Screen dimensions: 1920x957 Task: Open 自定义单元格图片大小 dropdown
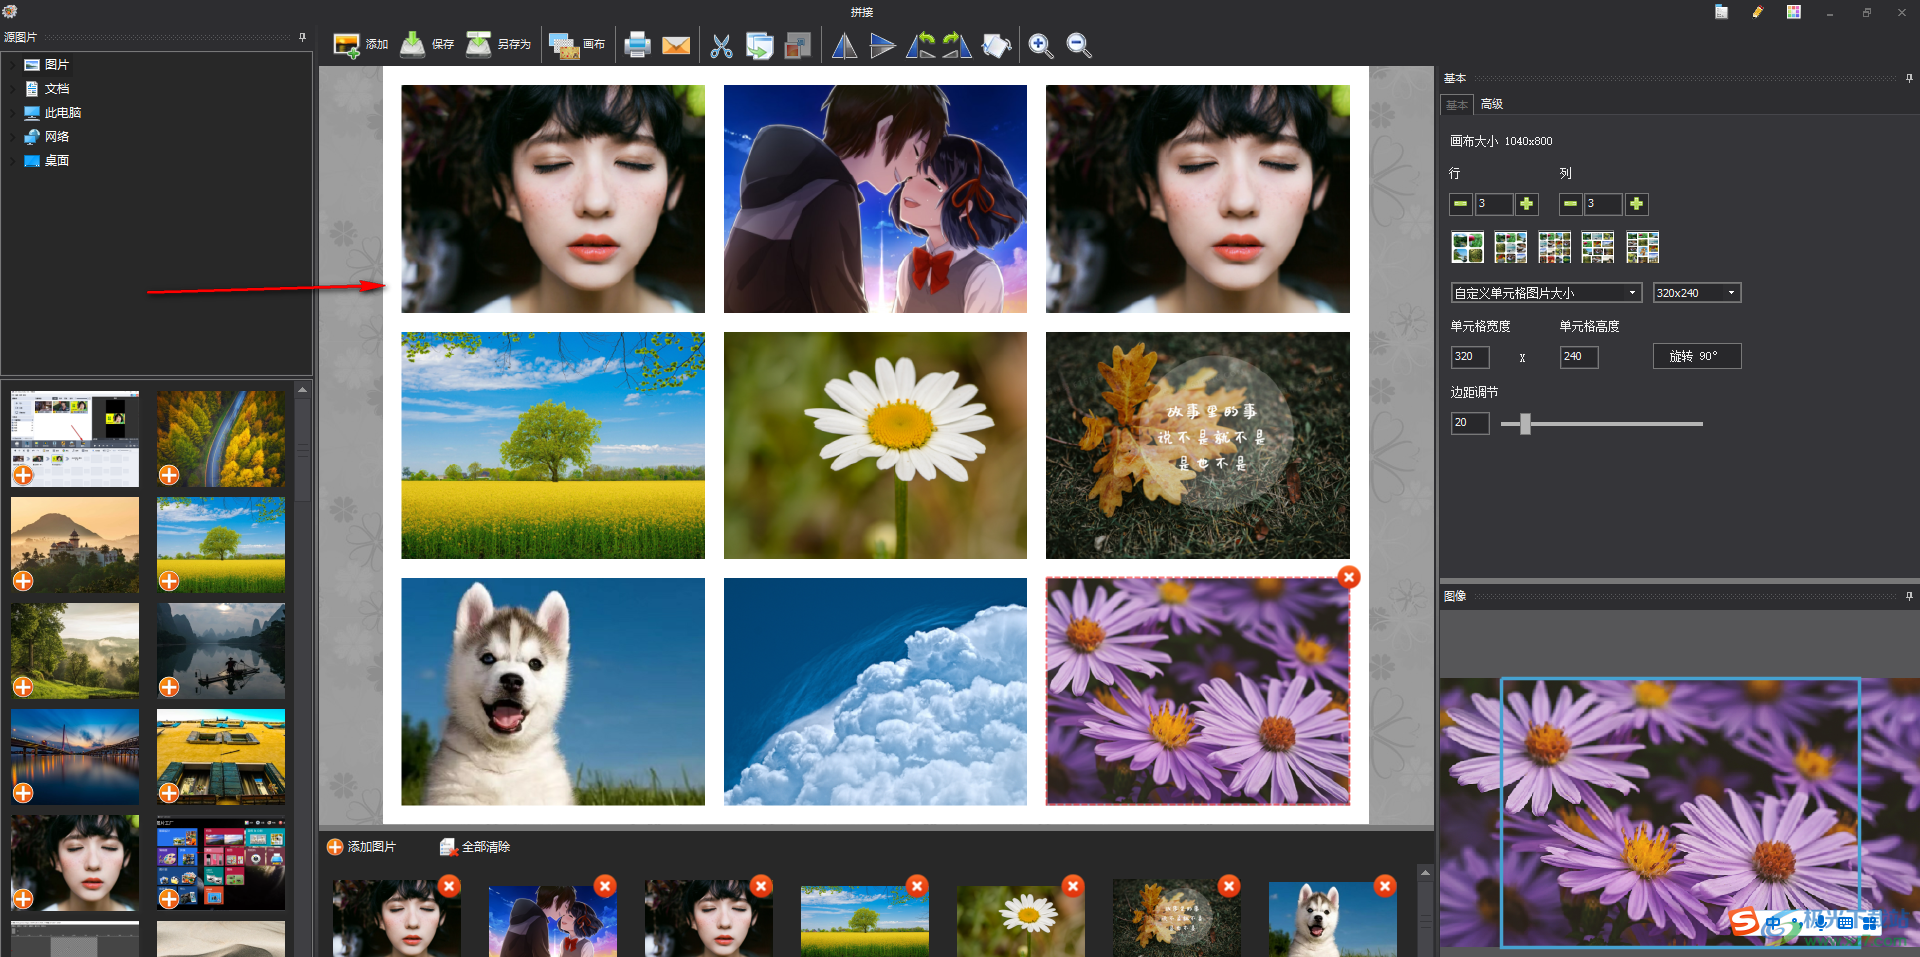[1546, 293]
